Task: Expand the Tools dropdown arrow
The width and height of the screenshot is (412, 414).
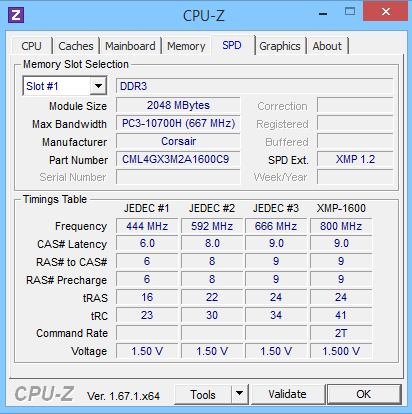Action: pyautogui.click(x=239, y=394)
